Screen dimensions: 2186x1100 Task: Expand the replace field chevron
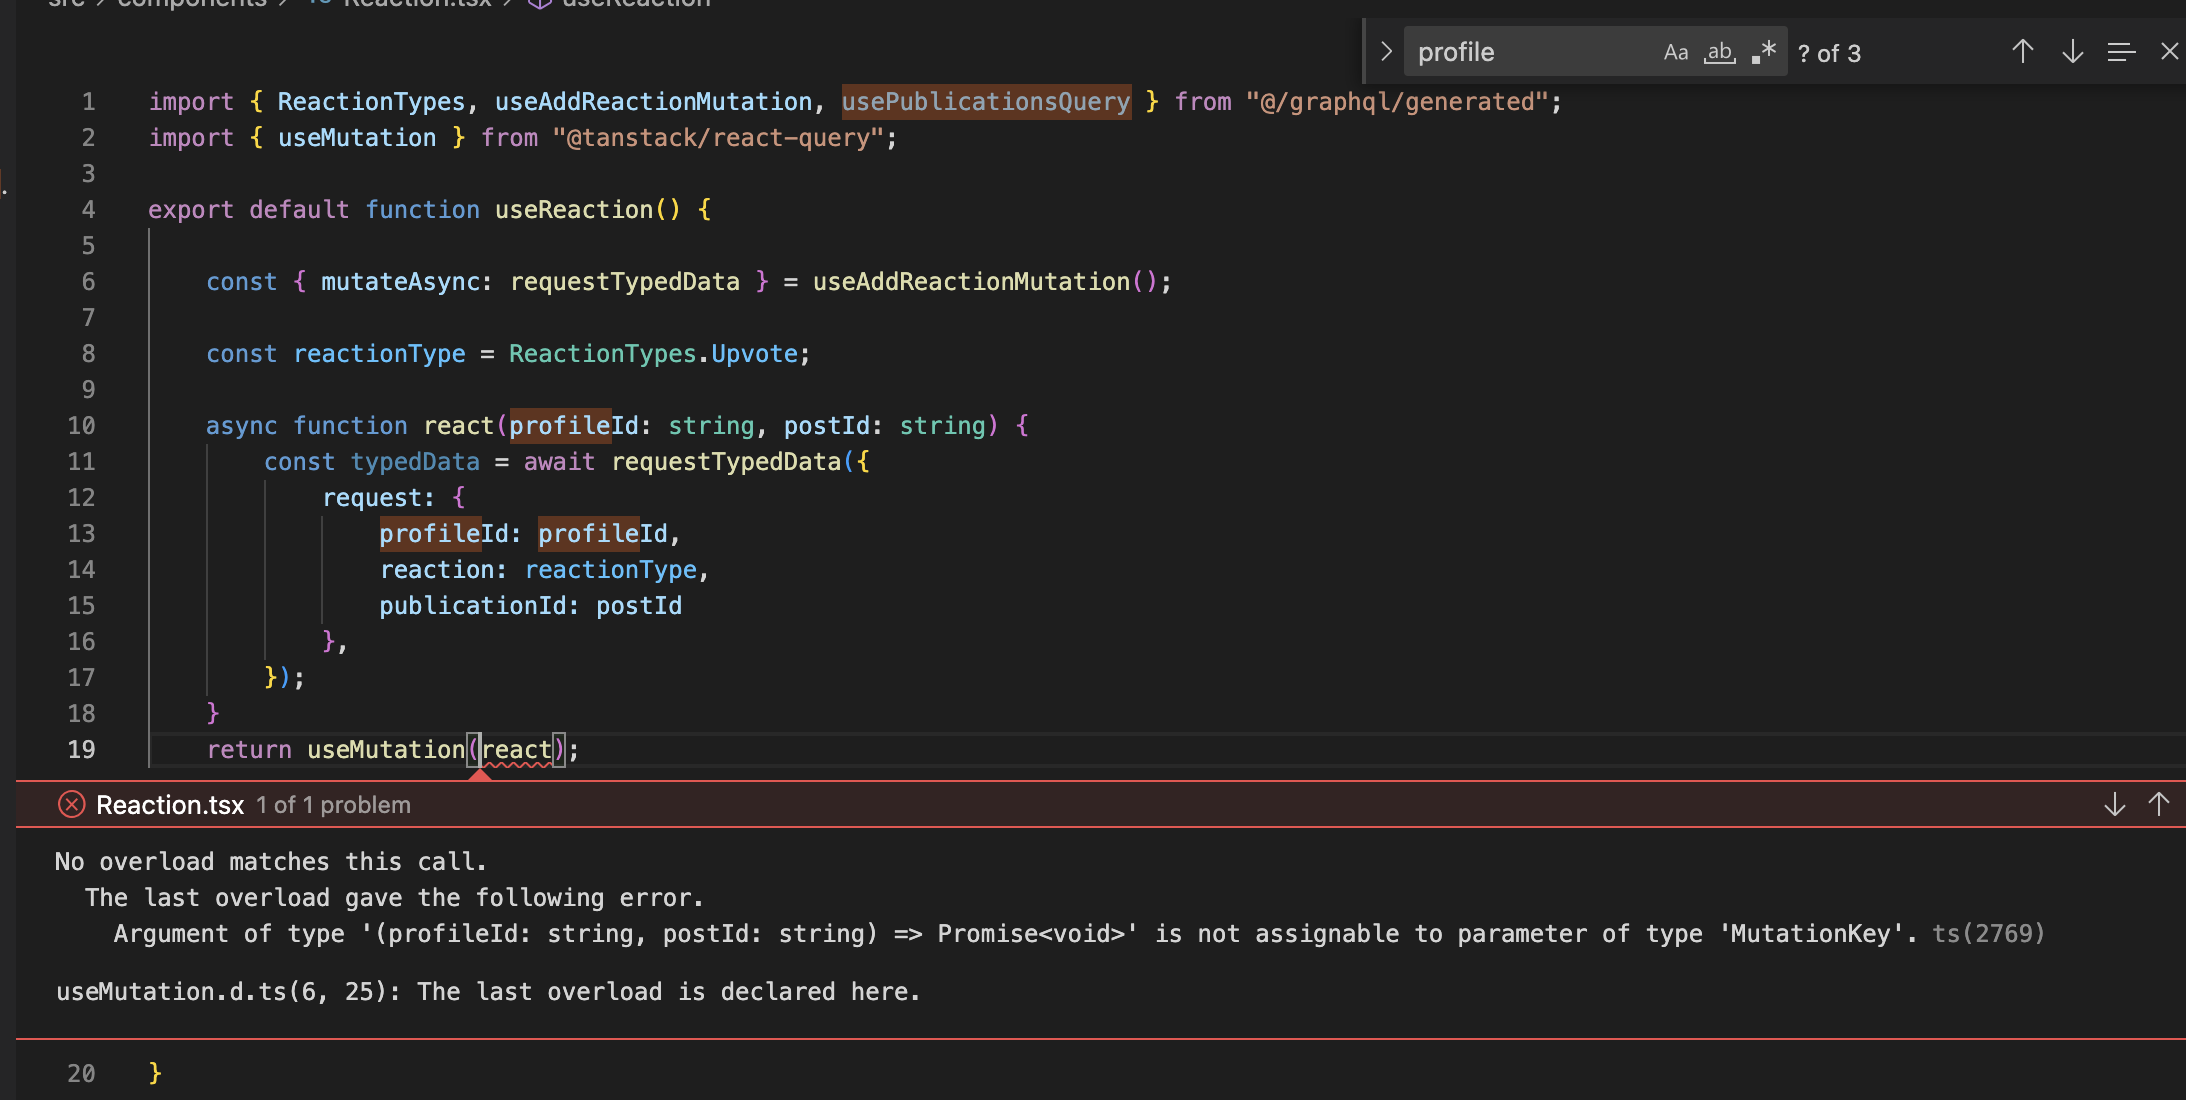click(1386, 52)
